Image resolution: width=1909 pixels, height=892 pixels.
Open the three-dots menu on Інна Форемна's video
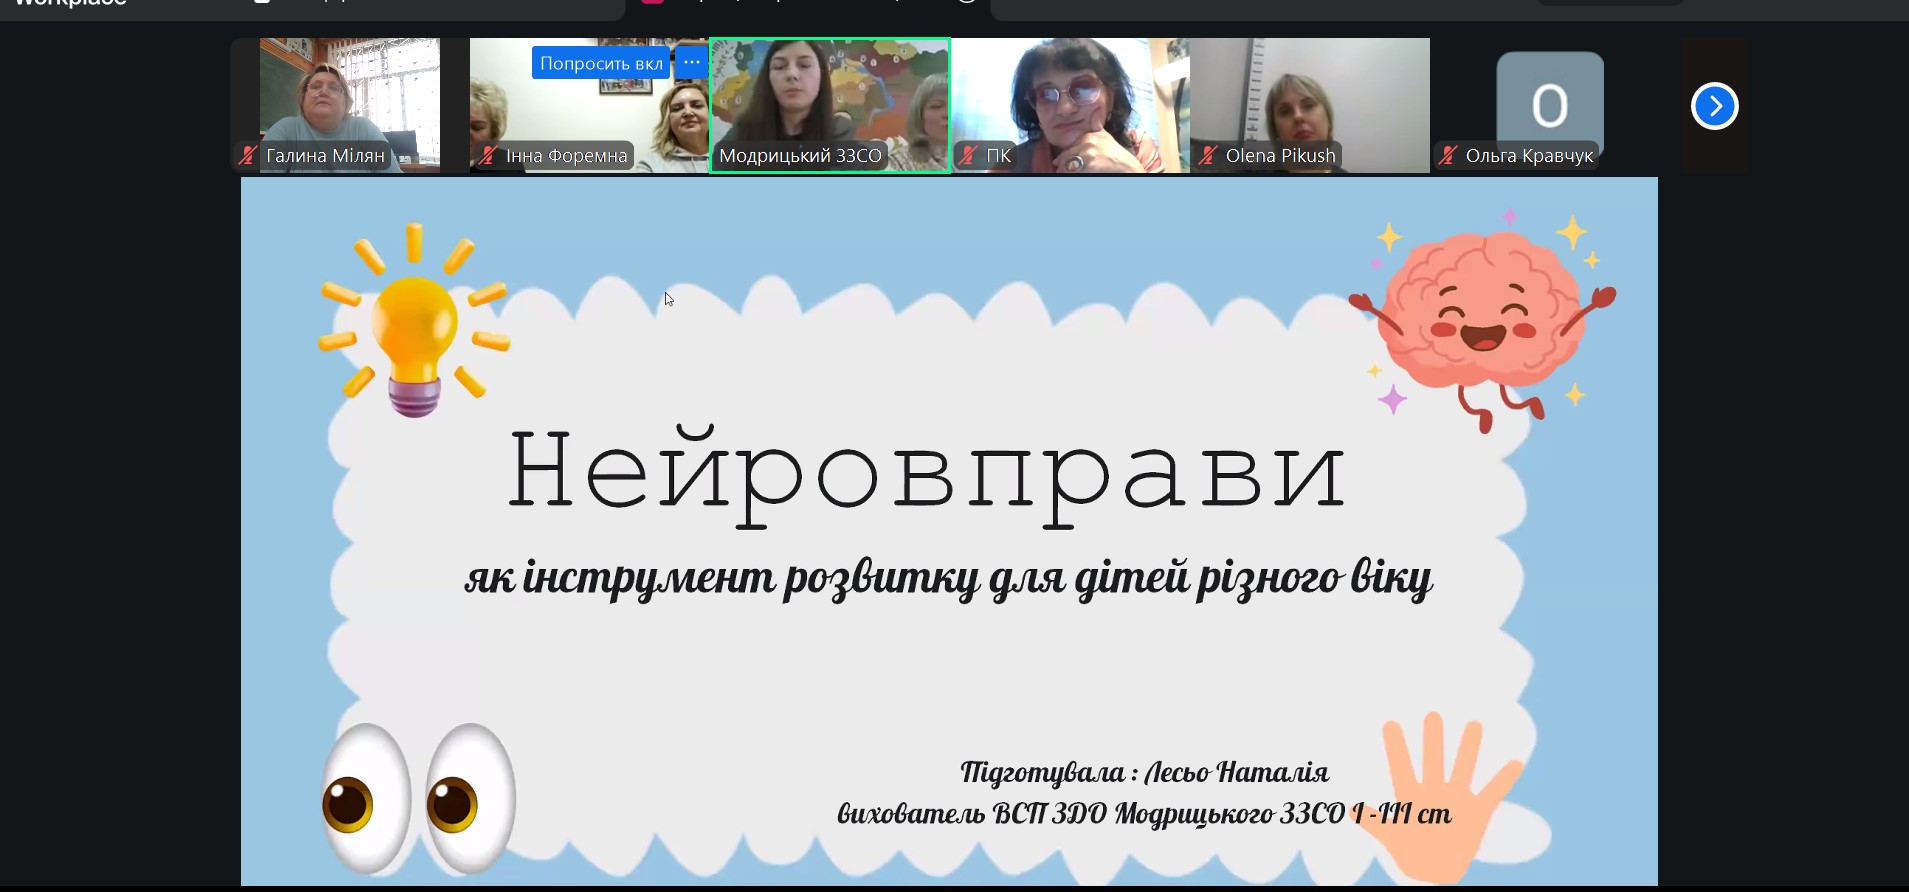pyautogui.click(x=691, y=62)
